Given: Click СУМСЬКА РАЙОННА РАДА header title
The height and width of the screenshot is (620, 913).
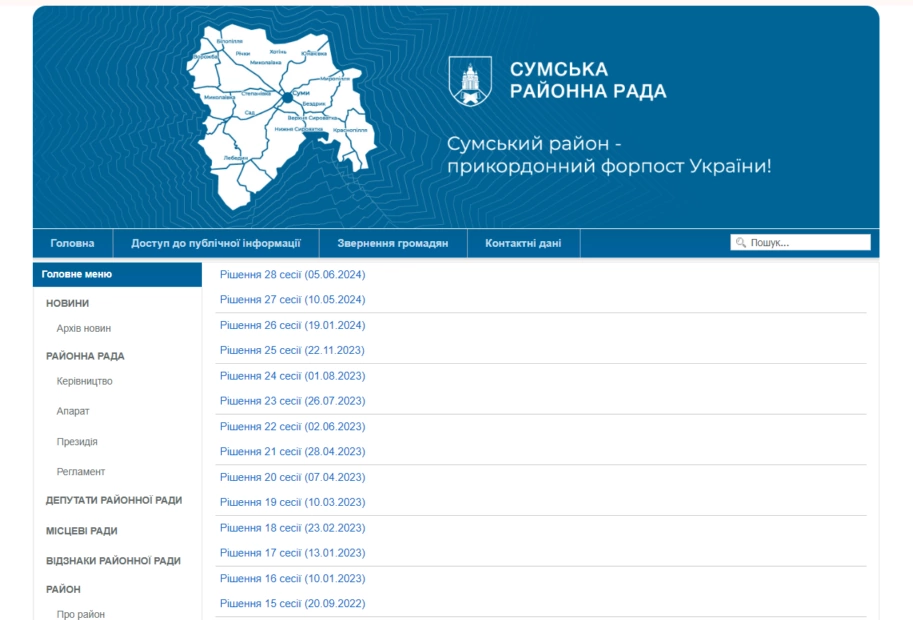Looking at the screenshot, I should coord(587,81).
